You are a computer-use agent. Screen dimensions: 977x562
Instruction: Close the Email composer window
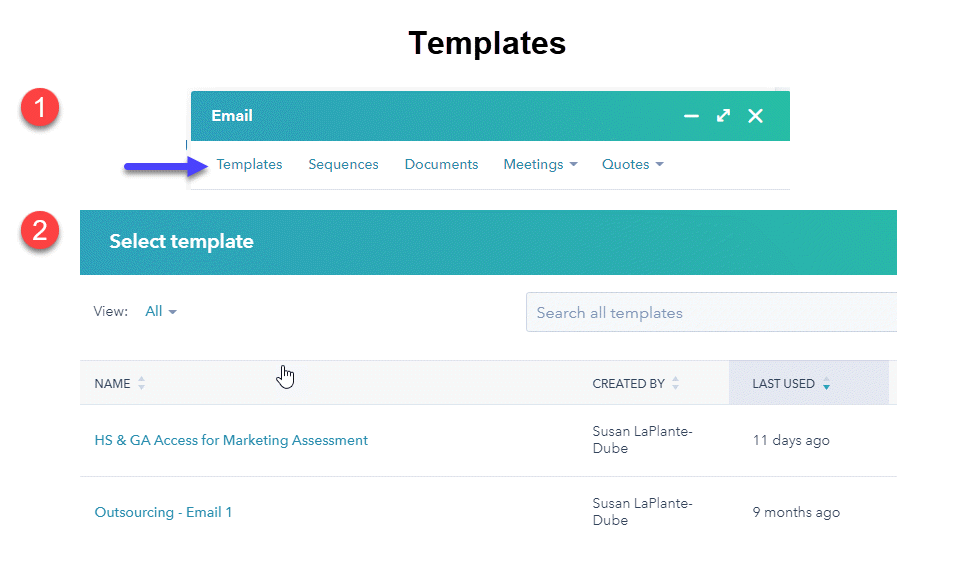(755, 116)
